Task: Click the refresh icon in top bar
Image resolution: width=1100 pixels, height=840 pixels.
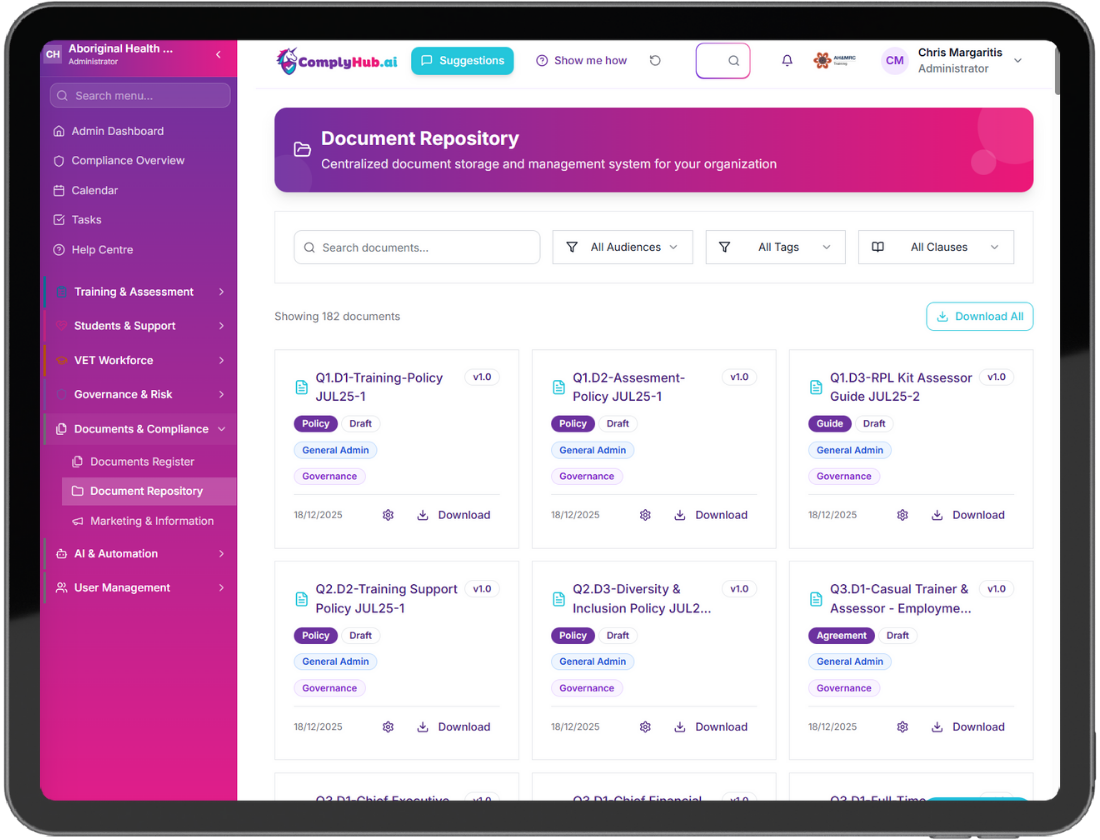Action: 655,60
